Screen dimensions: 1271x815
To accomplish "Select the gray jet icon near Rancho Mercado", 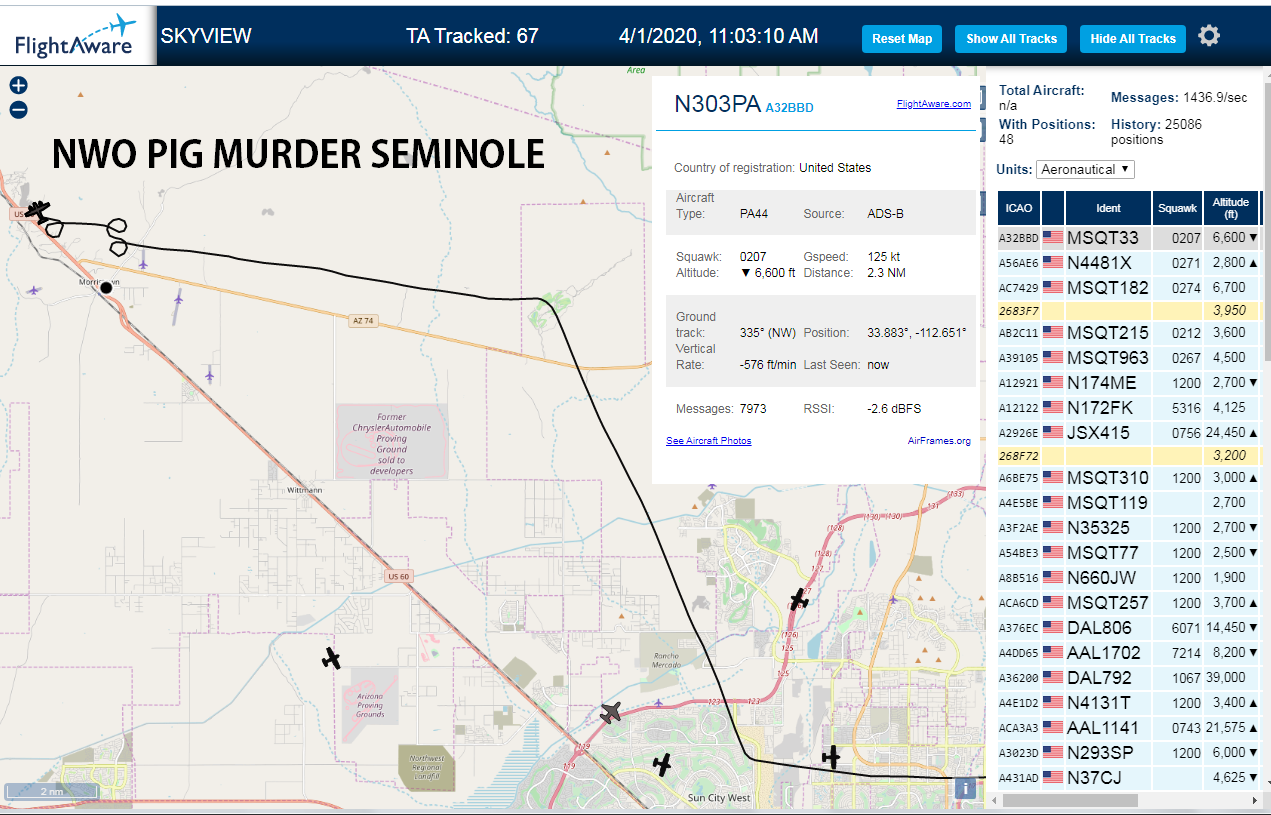I will (612, 713).
